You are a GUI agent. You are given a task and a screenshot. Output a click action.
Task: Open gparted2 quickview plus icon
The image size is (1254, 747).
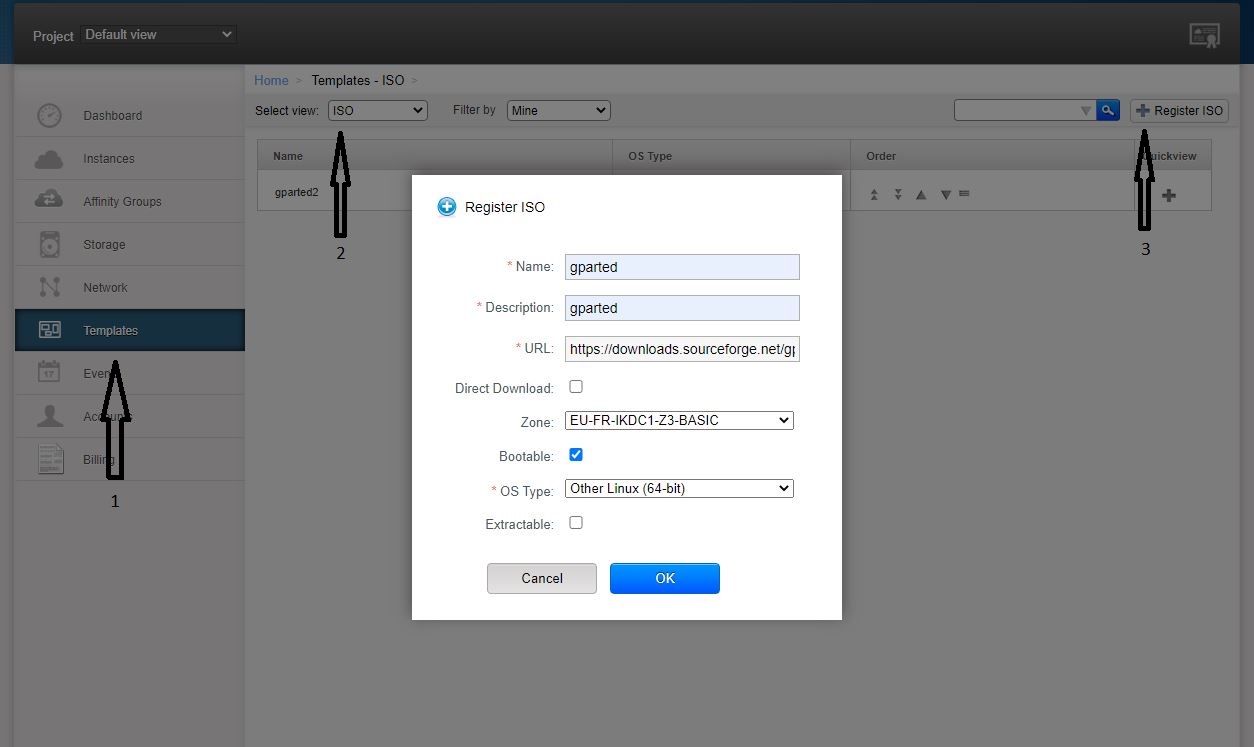point(1168,195)
